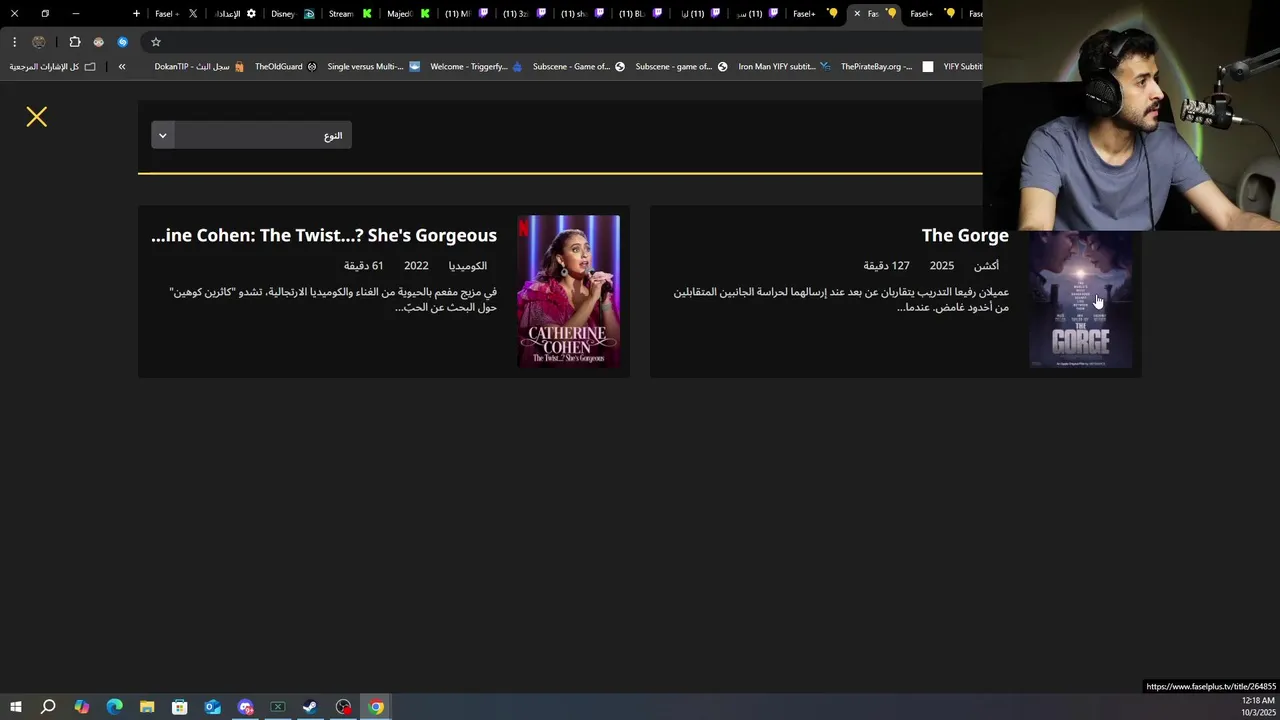Open the round dark icon with red dot on taskbar
The image size is (1280, 720).
point(343,707)
